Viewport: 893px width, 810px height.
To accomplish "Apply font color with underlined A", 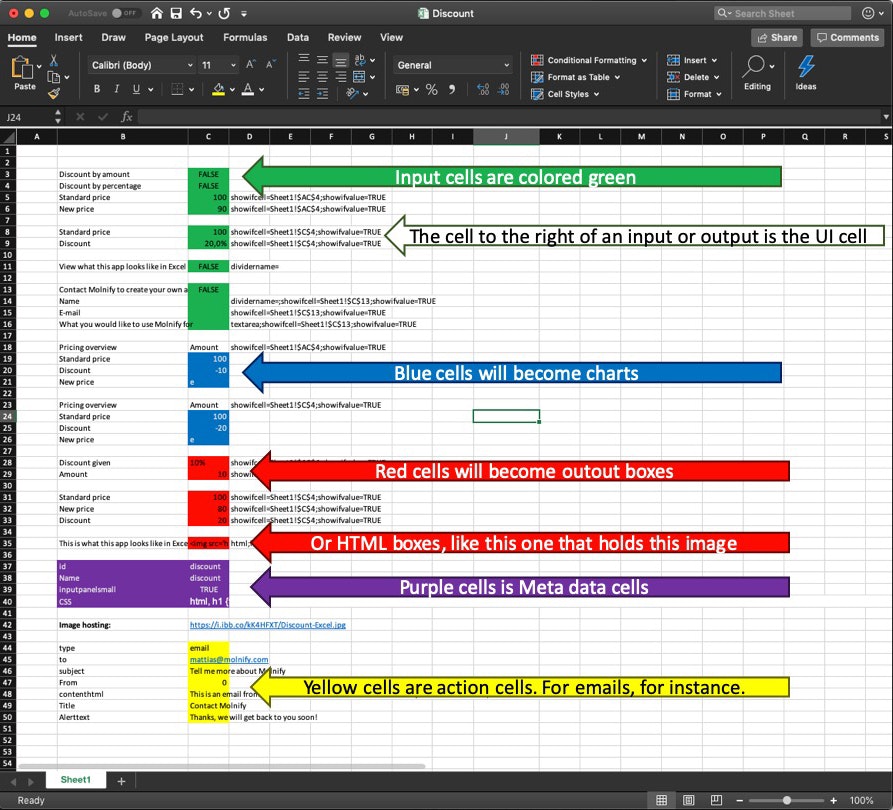I will pos(248,89).
